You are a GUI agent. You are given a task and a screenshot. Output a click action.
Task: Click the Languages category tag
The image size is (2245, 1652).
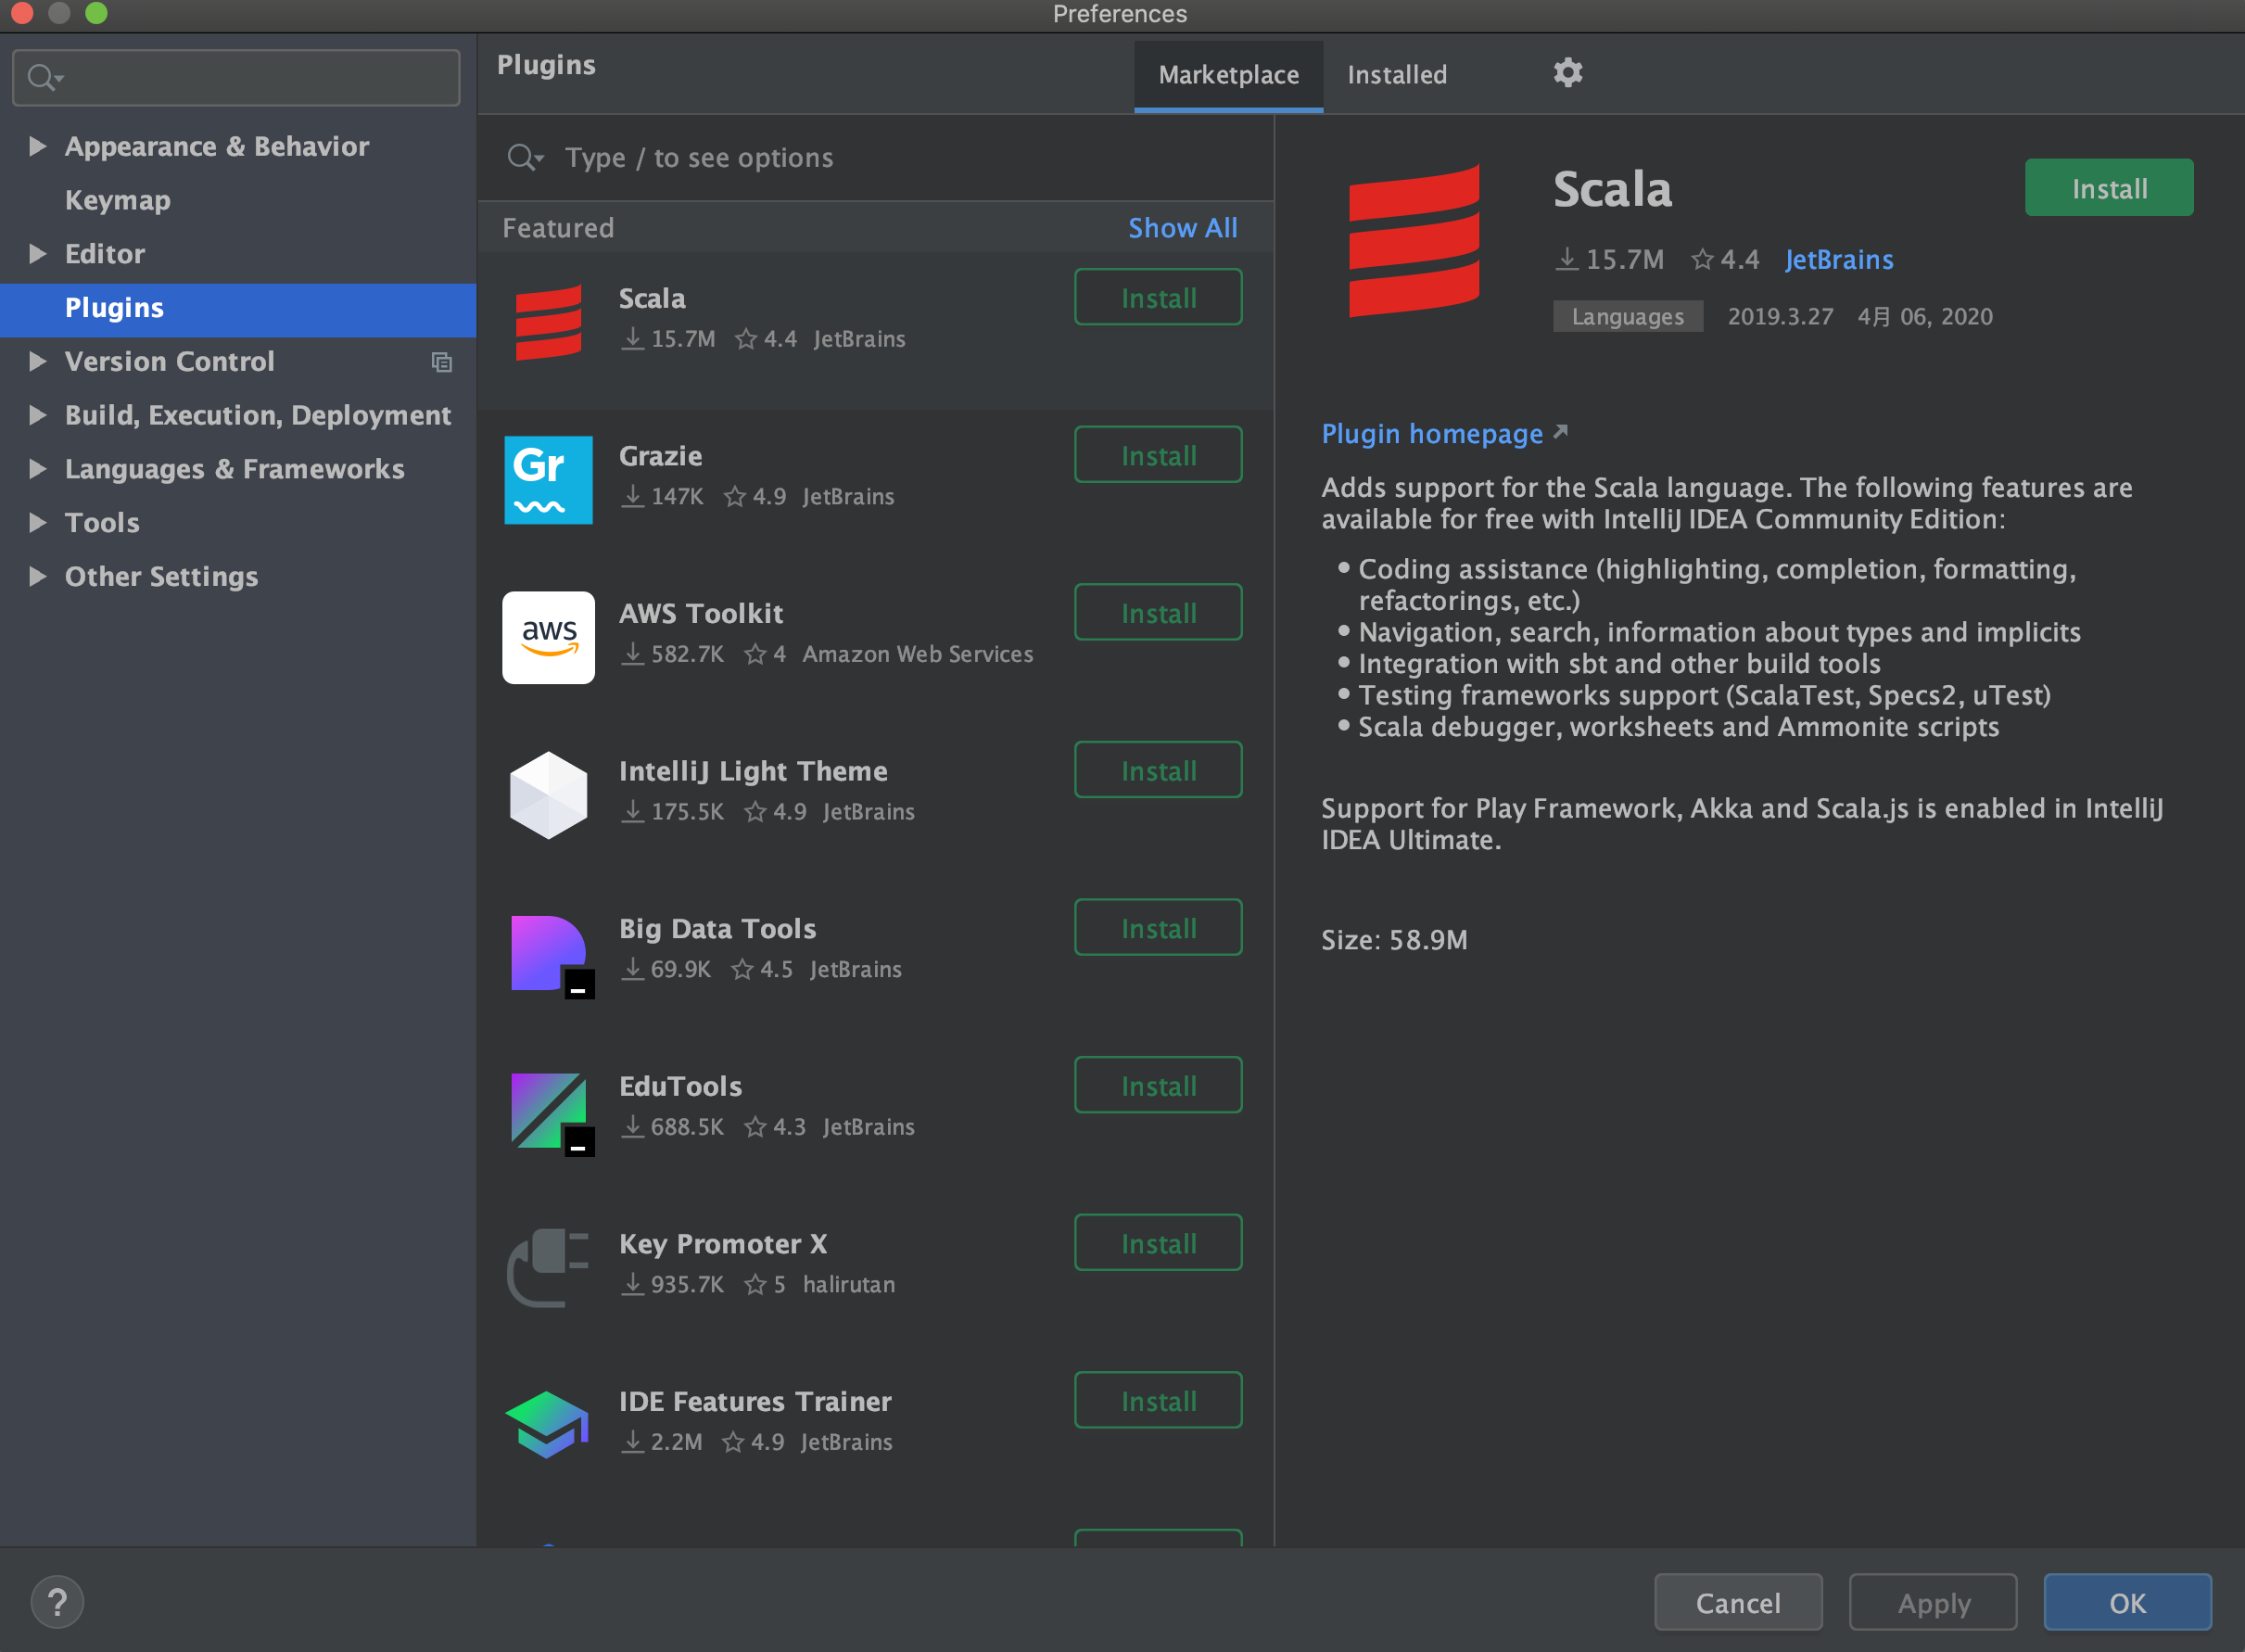1627,317
